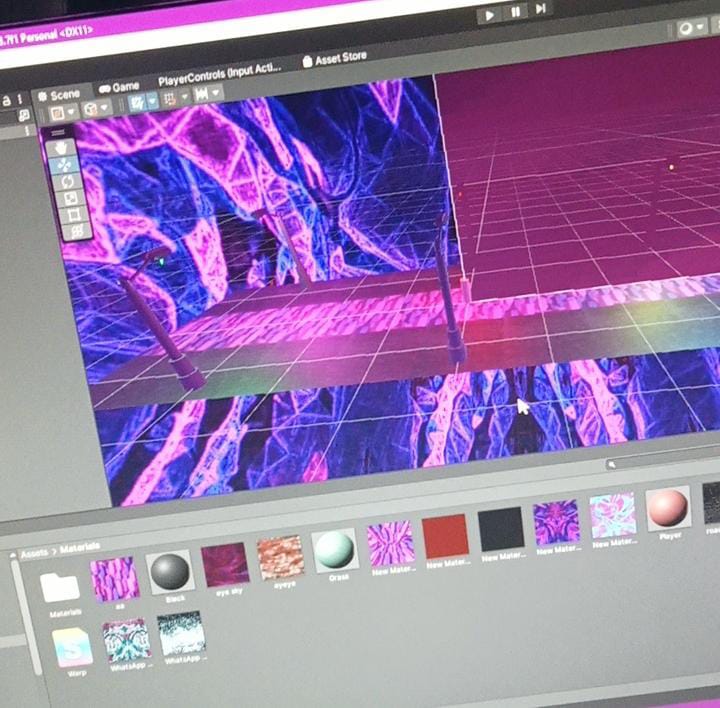Click the 'Player' asset label

670,536
